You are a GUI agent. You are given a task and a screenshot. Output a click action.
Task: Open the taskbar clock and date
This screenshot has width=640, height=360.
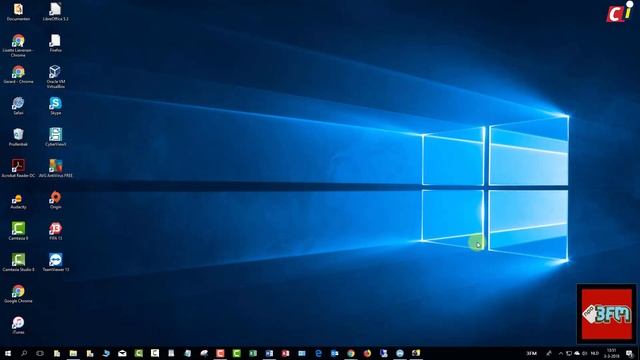pyautogui.click(x=611, y=353)
